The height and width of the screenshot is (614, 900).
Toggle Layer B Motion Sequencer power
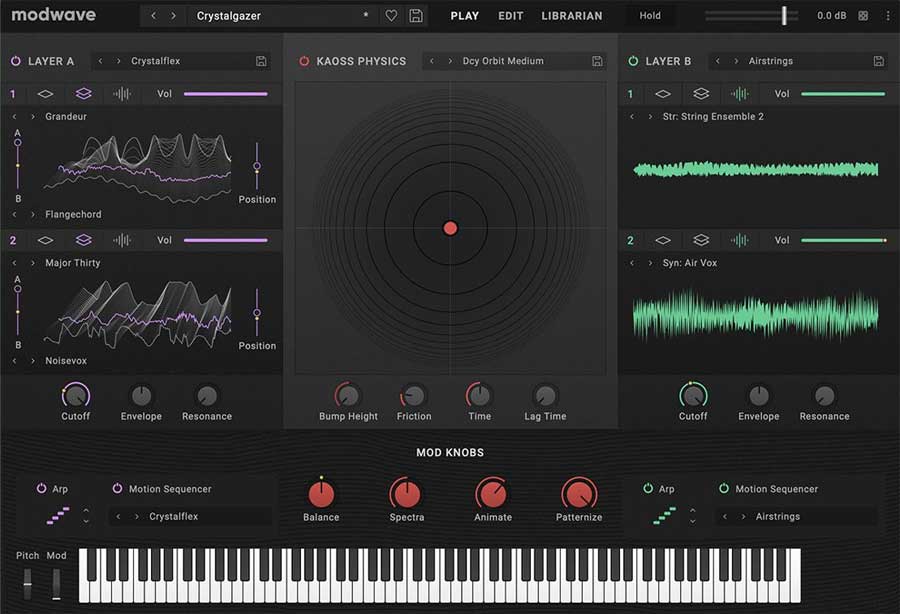[x=724, y=488]
